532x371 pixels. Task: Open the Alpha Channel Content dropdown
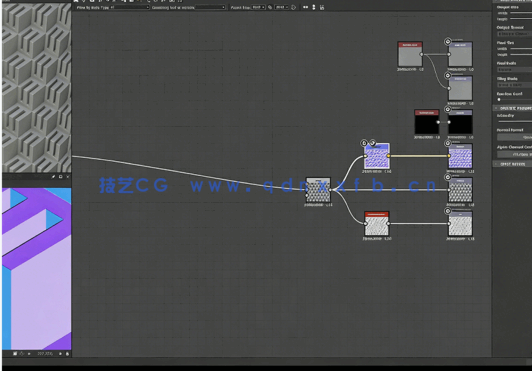(x=514, y=154)
